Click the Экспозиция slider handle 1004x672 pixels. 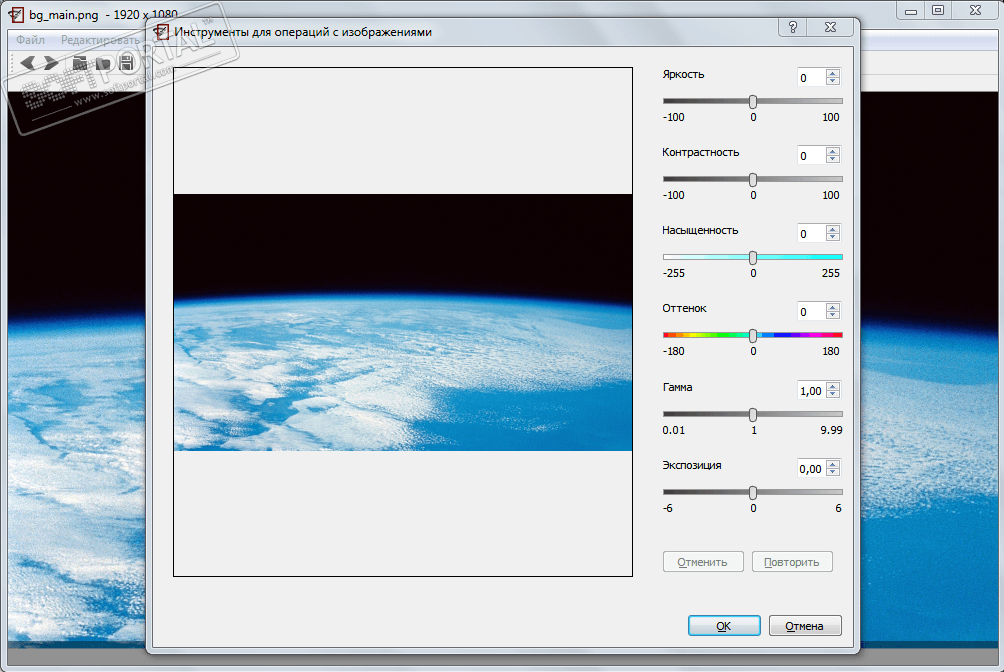pos(753,492)
